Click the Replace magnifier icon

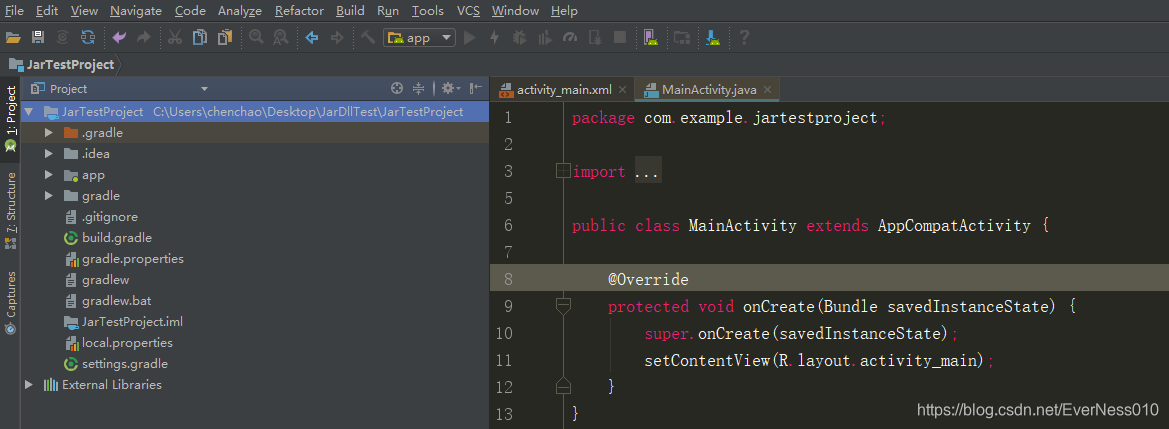(280, 37)
